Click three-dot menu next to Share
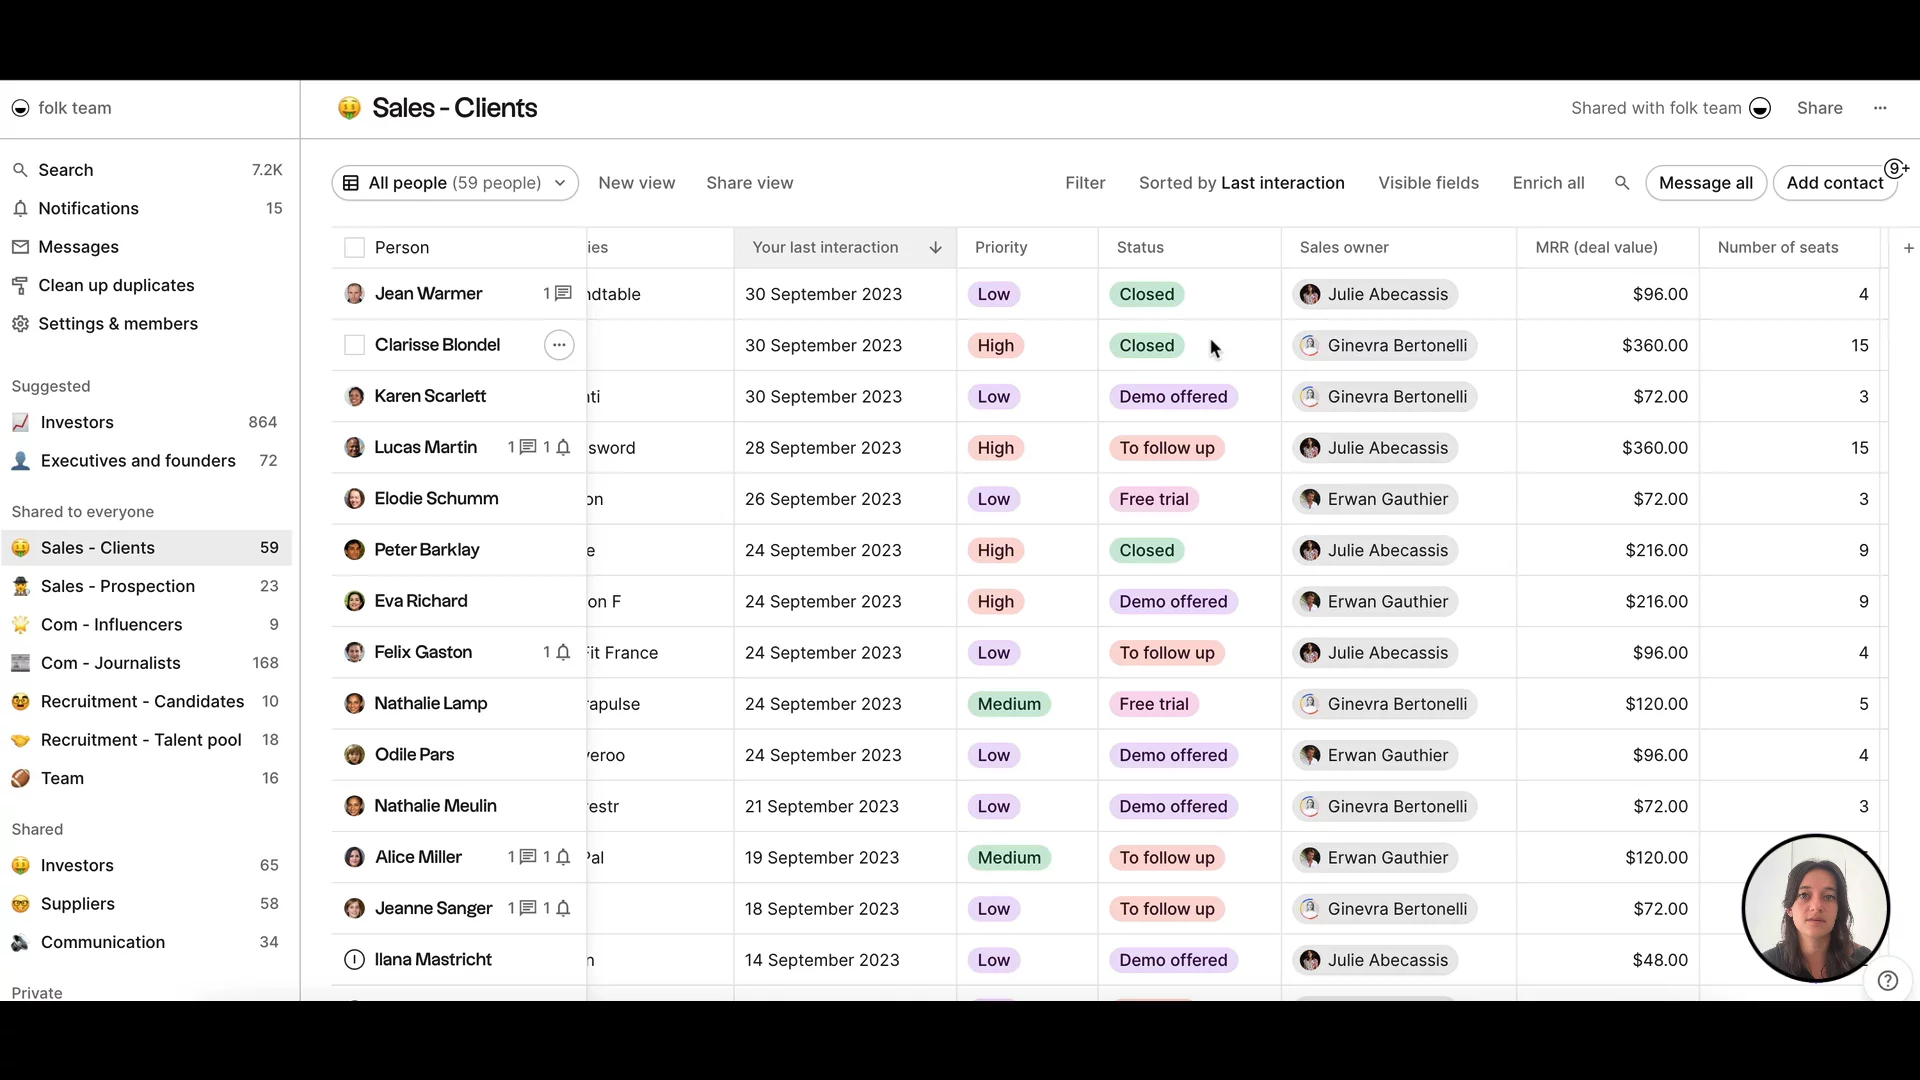The height and width of the screenshot is (1080, 1920). point(1880,108)
